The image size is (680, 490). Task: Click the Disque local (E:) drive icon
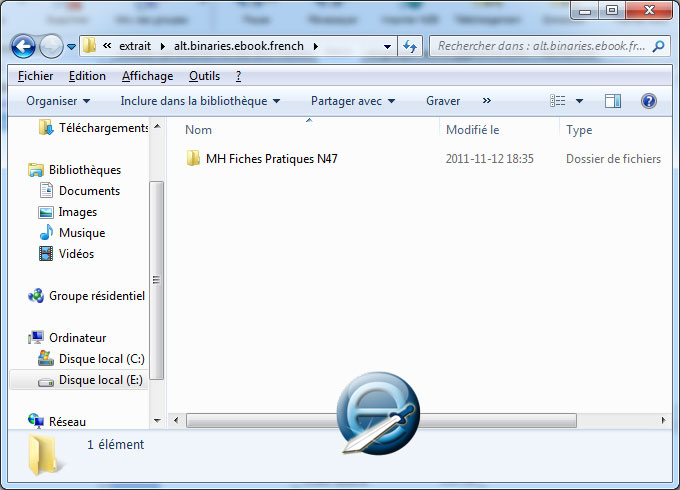point(46,382)
